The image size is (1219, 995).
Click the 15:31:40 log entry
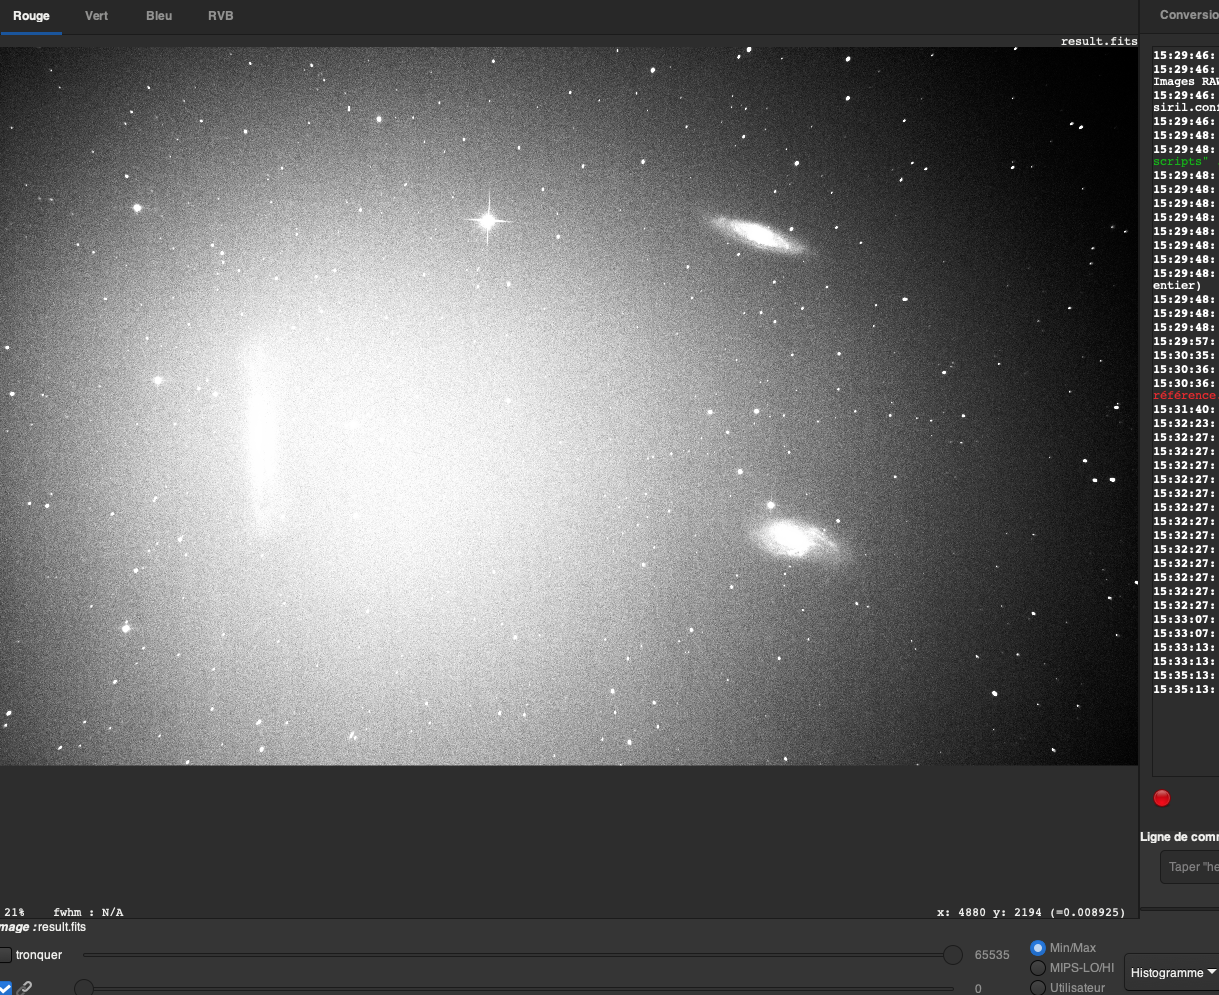coord(1185,409)
